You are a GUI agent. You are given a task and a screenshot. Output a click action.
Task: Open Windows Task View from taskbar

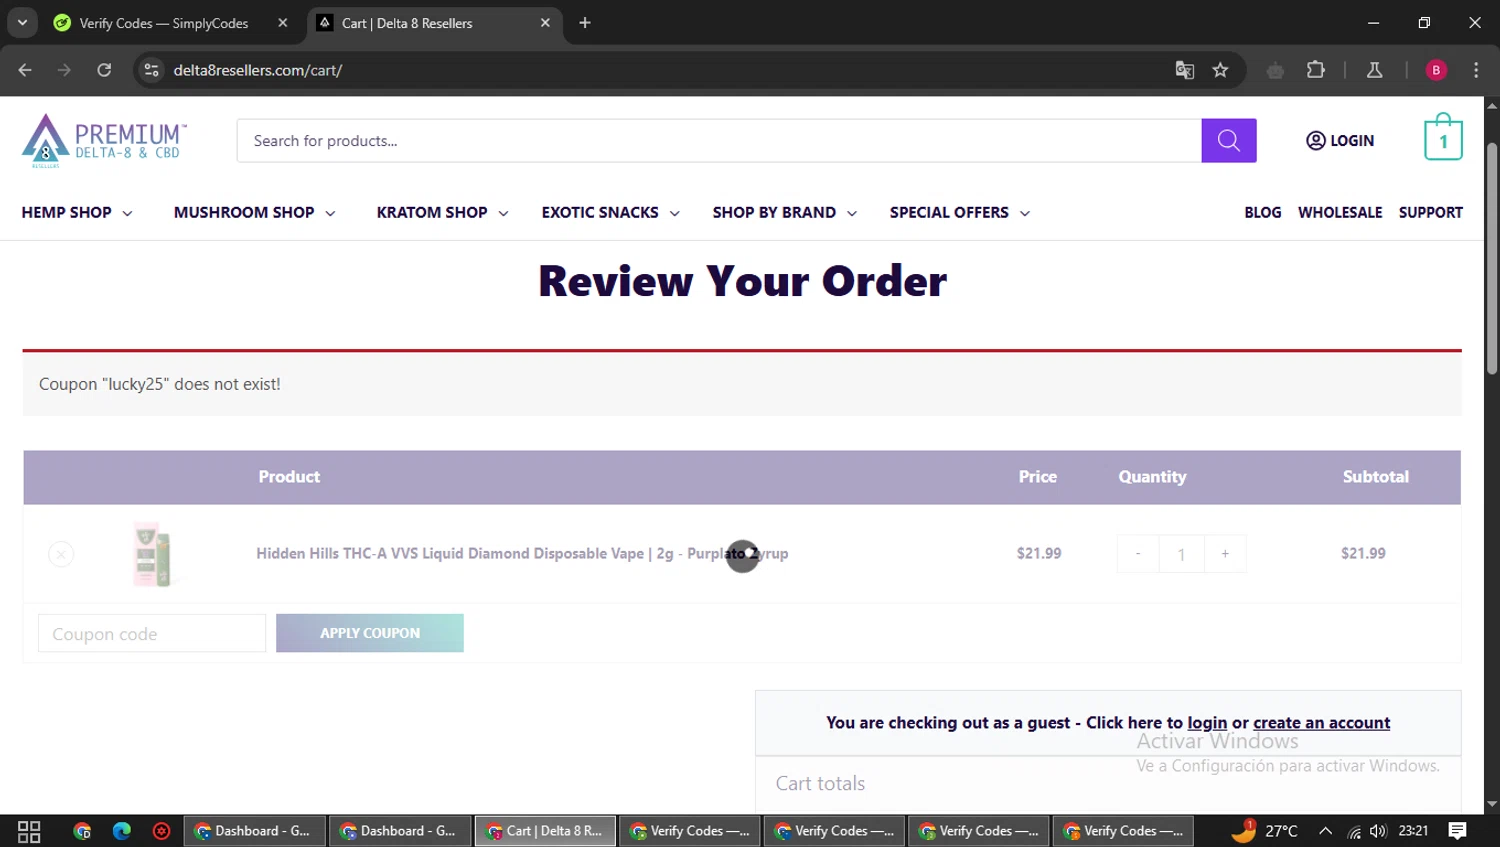click(x=29, y=831)
